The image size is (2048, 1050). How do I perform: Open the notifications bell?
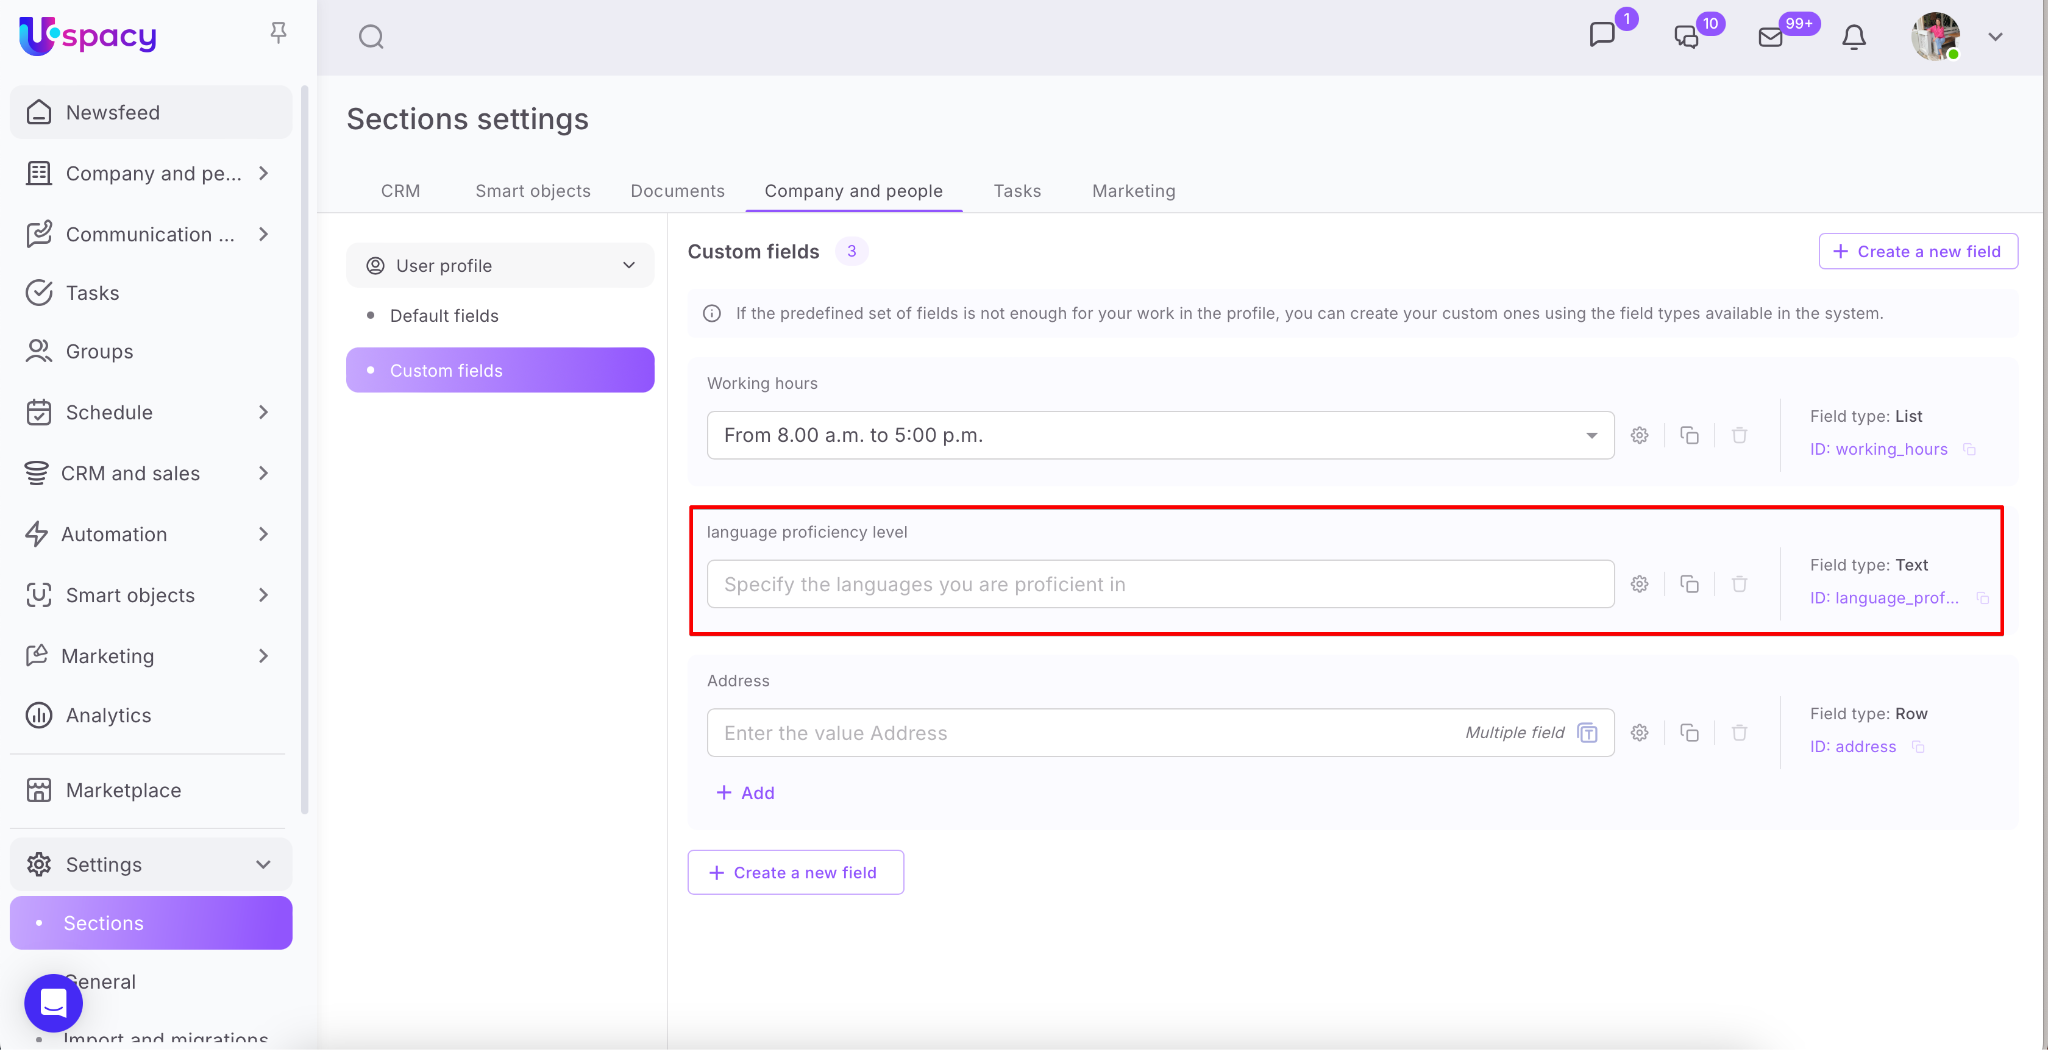1853,37
